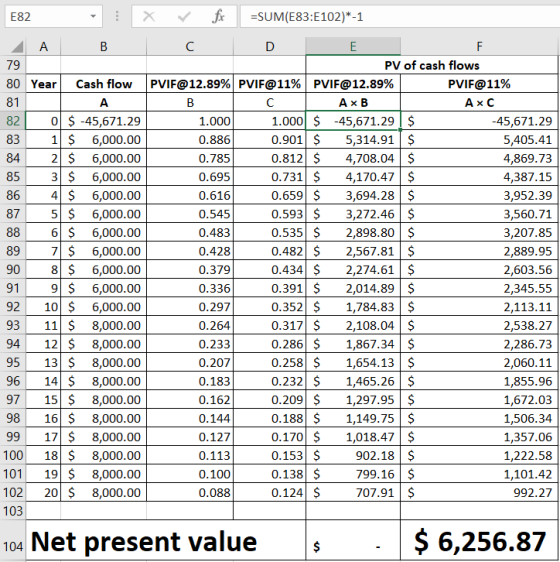Select column C header
Screen dimensions: 560x562
190,47
